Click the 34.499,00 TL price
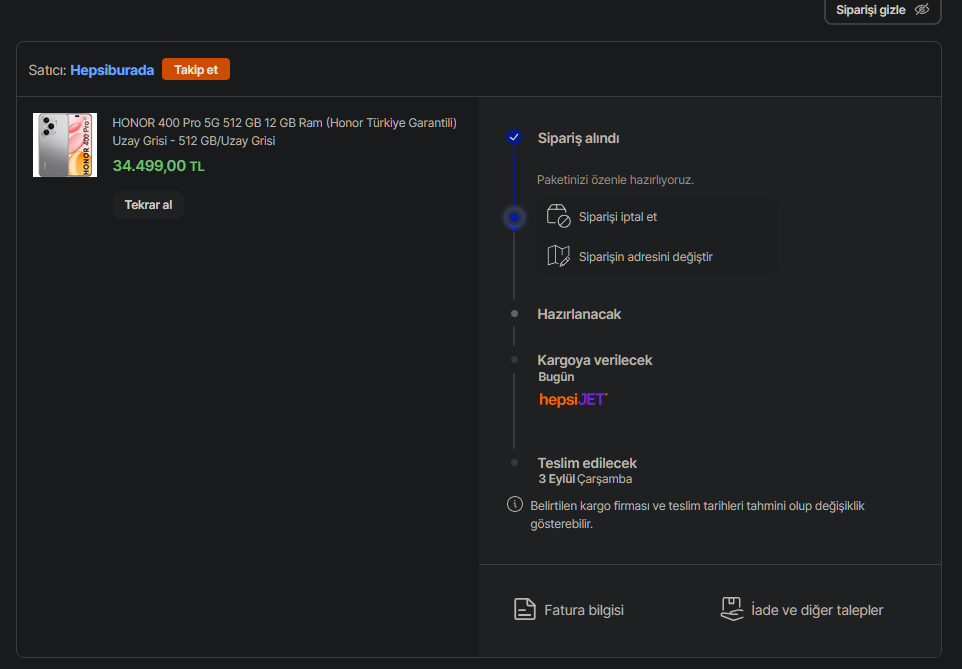Screen dimensions: 962x669 click(158, 166)
